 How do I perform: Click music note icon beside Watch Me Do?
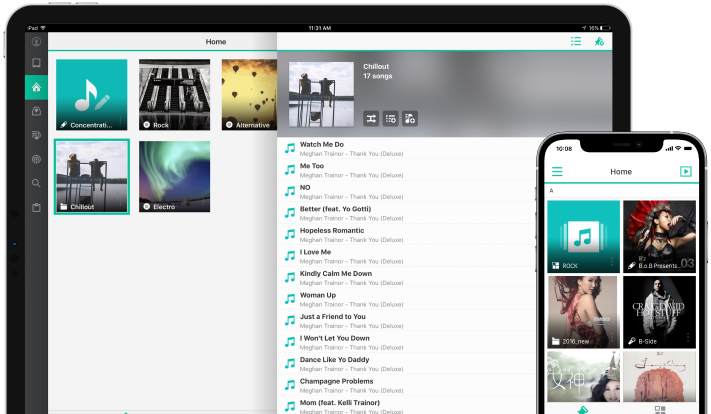coord(290,148)
